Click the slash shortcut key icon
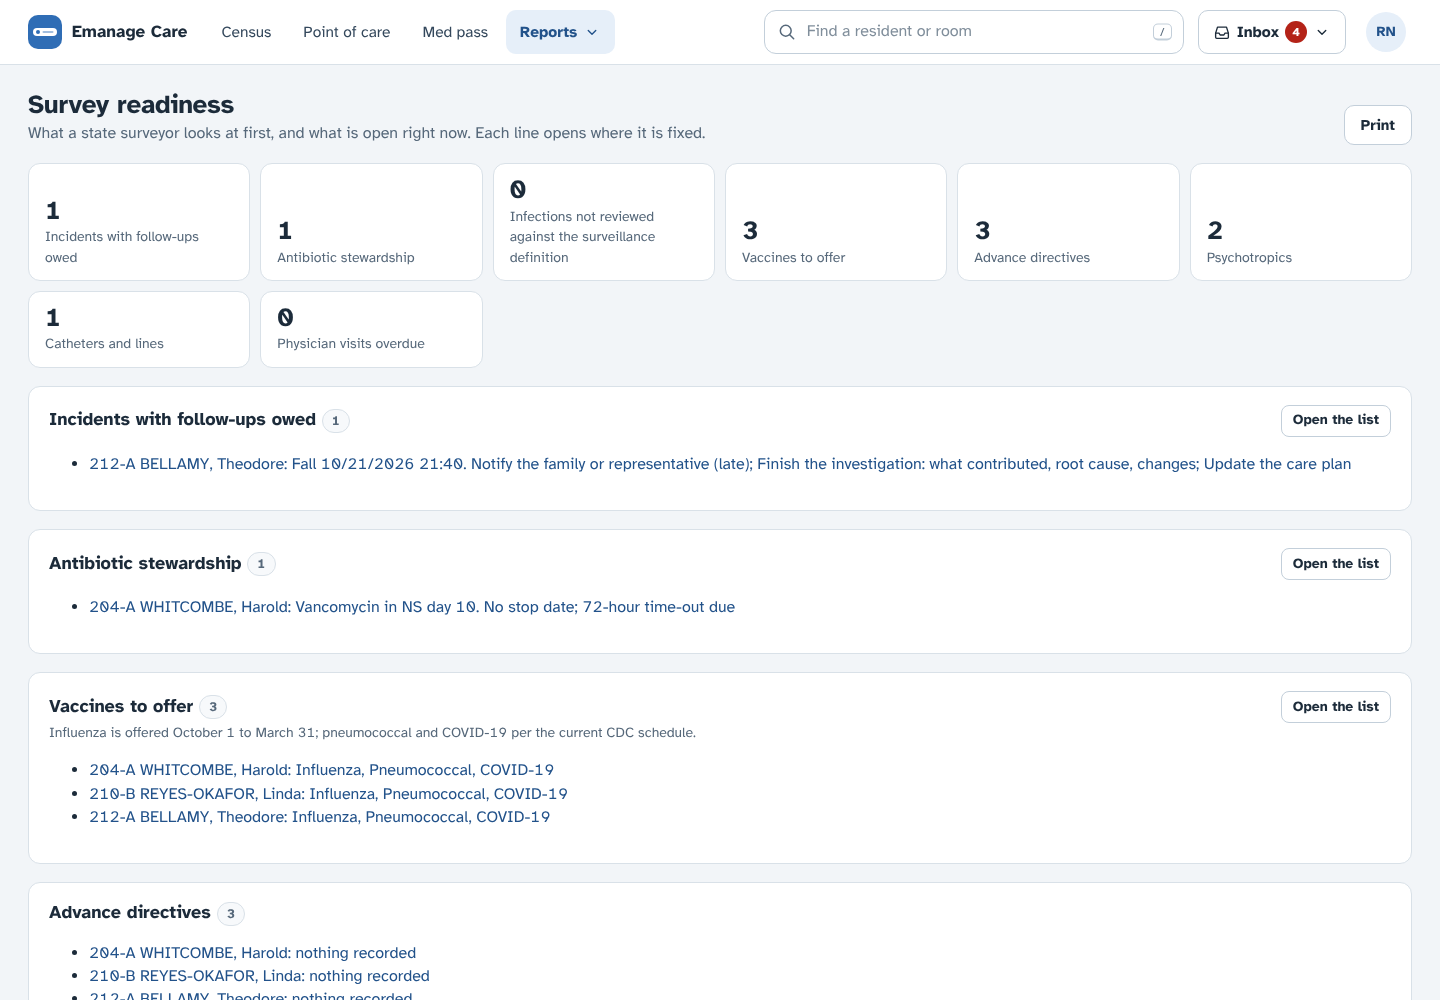Viewport: 1440px width, 1000px height. pyautogui.click(x=1162, y=32)
